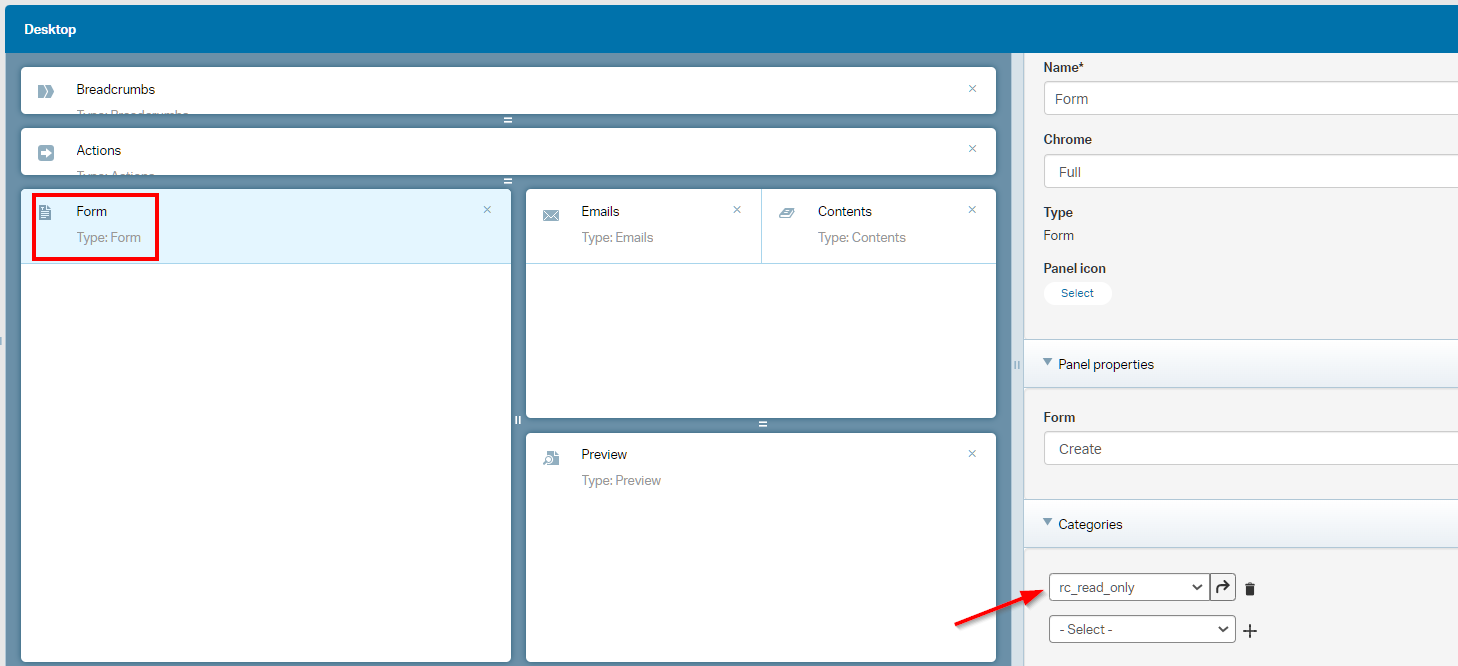
Task: Open the Chrome dropdown showing Full
Action: 1250,172
